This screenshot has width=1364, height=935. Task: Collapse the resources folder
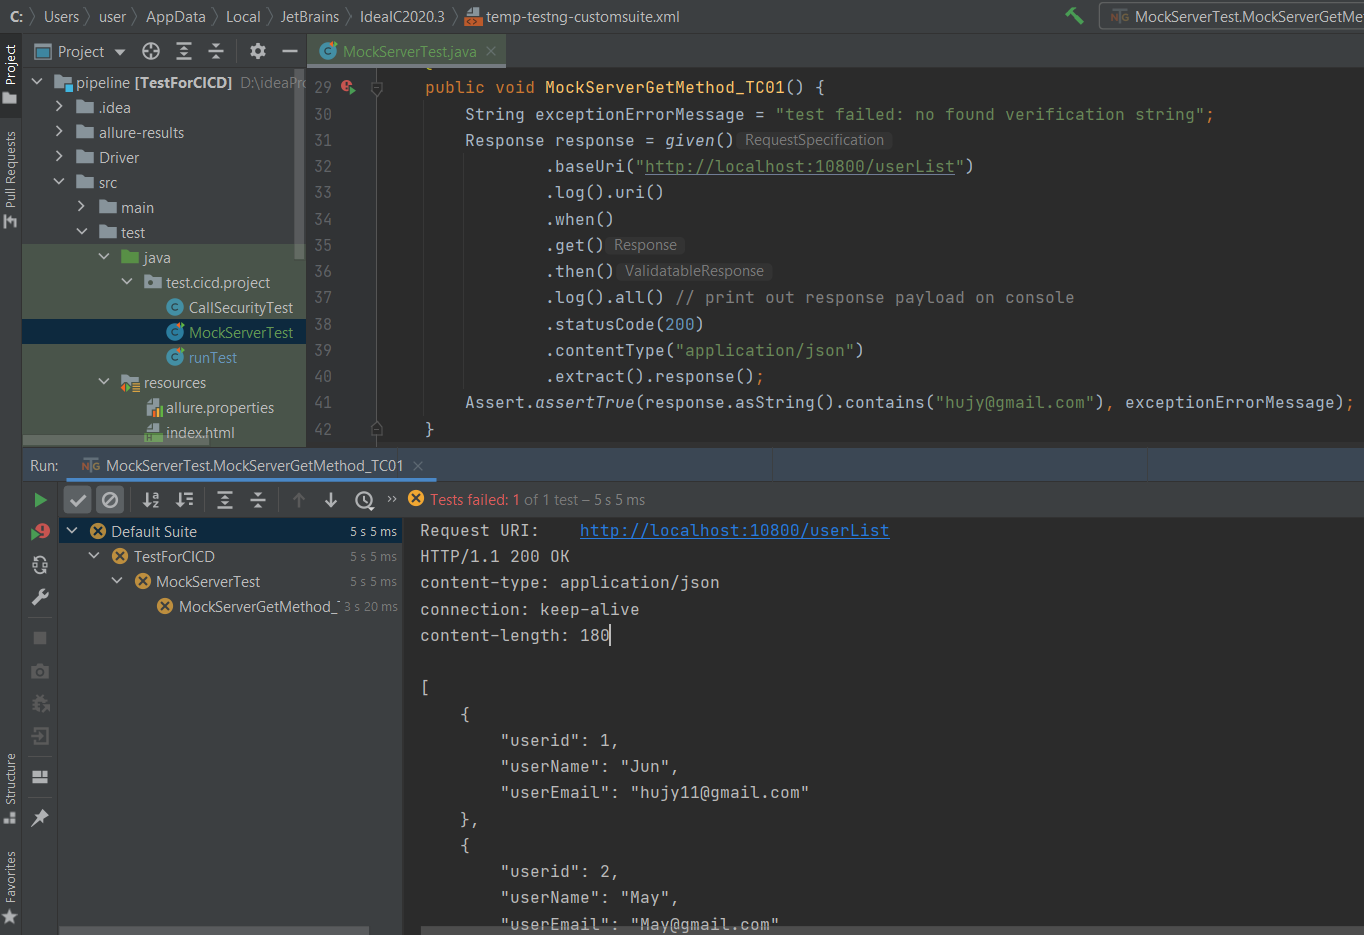click(104, 382)
